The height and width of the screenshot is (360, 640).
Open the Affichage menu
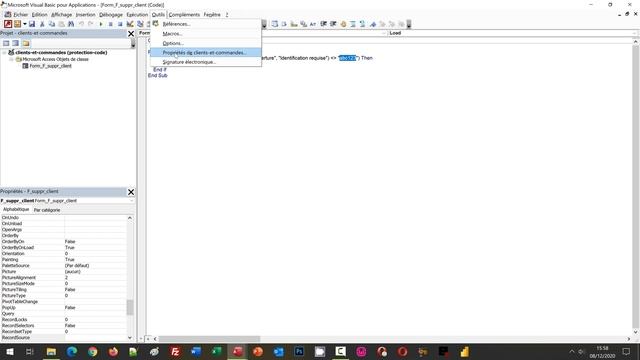click(x=62, y=15)
